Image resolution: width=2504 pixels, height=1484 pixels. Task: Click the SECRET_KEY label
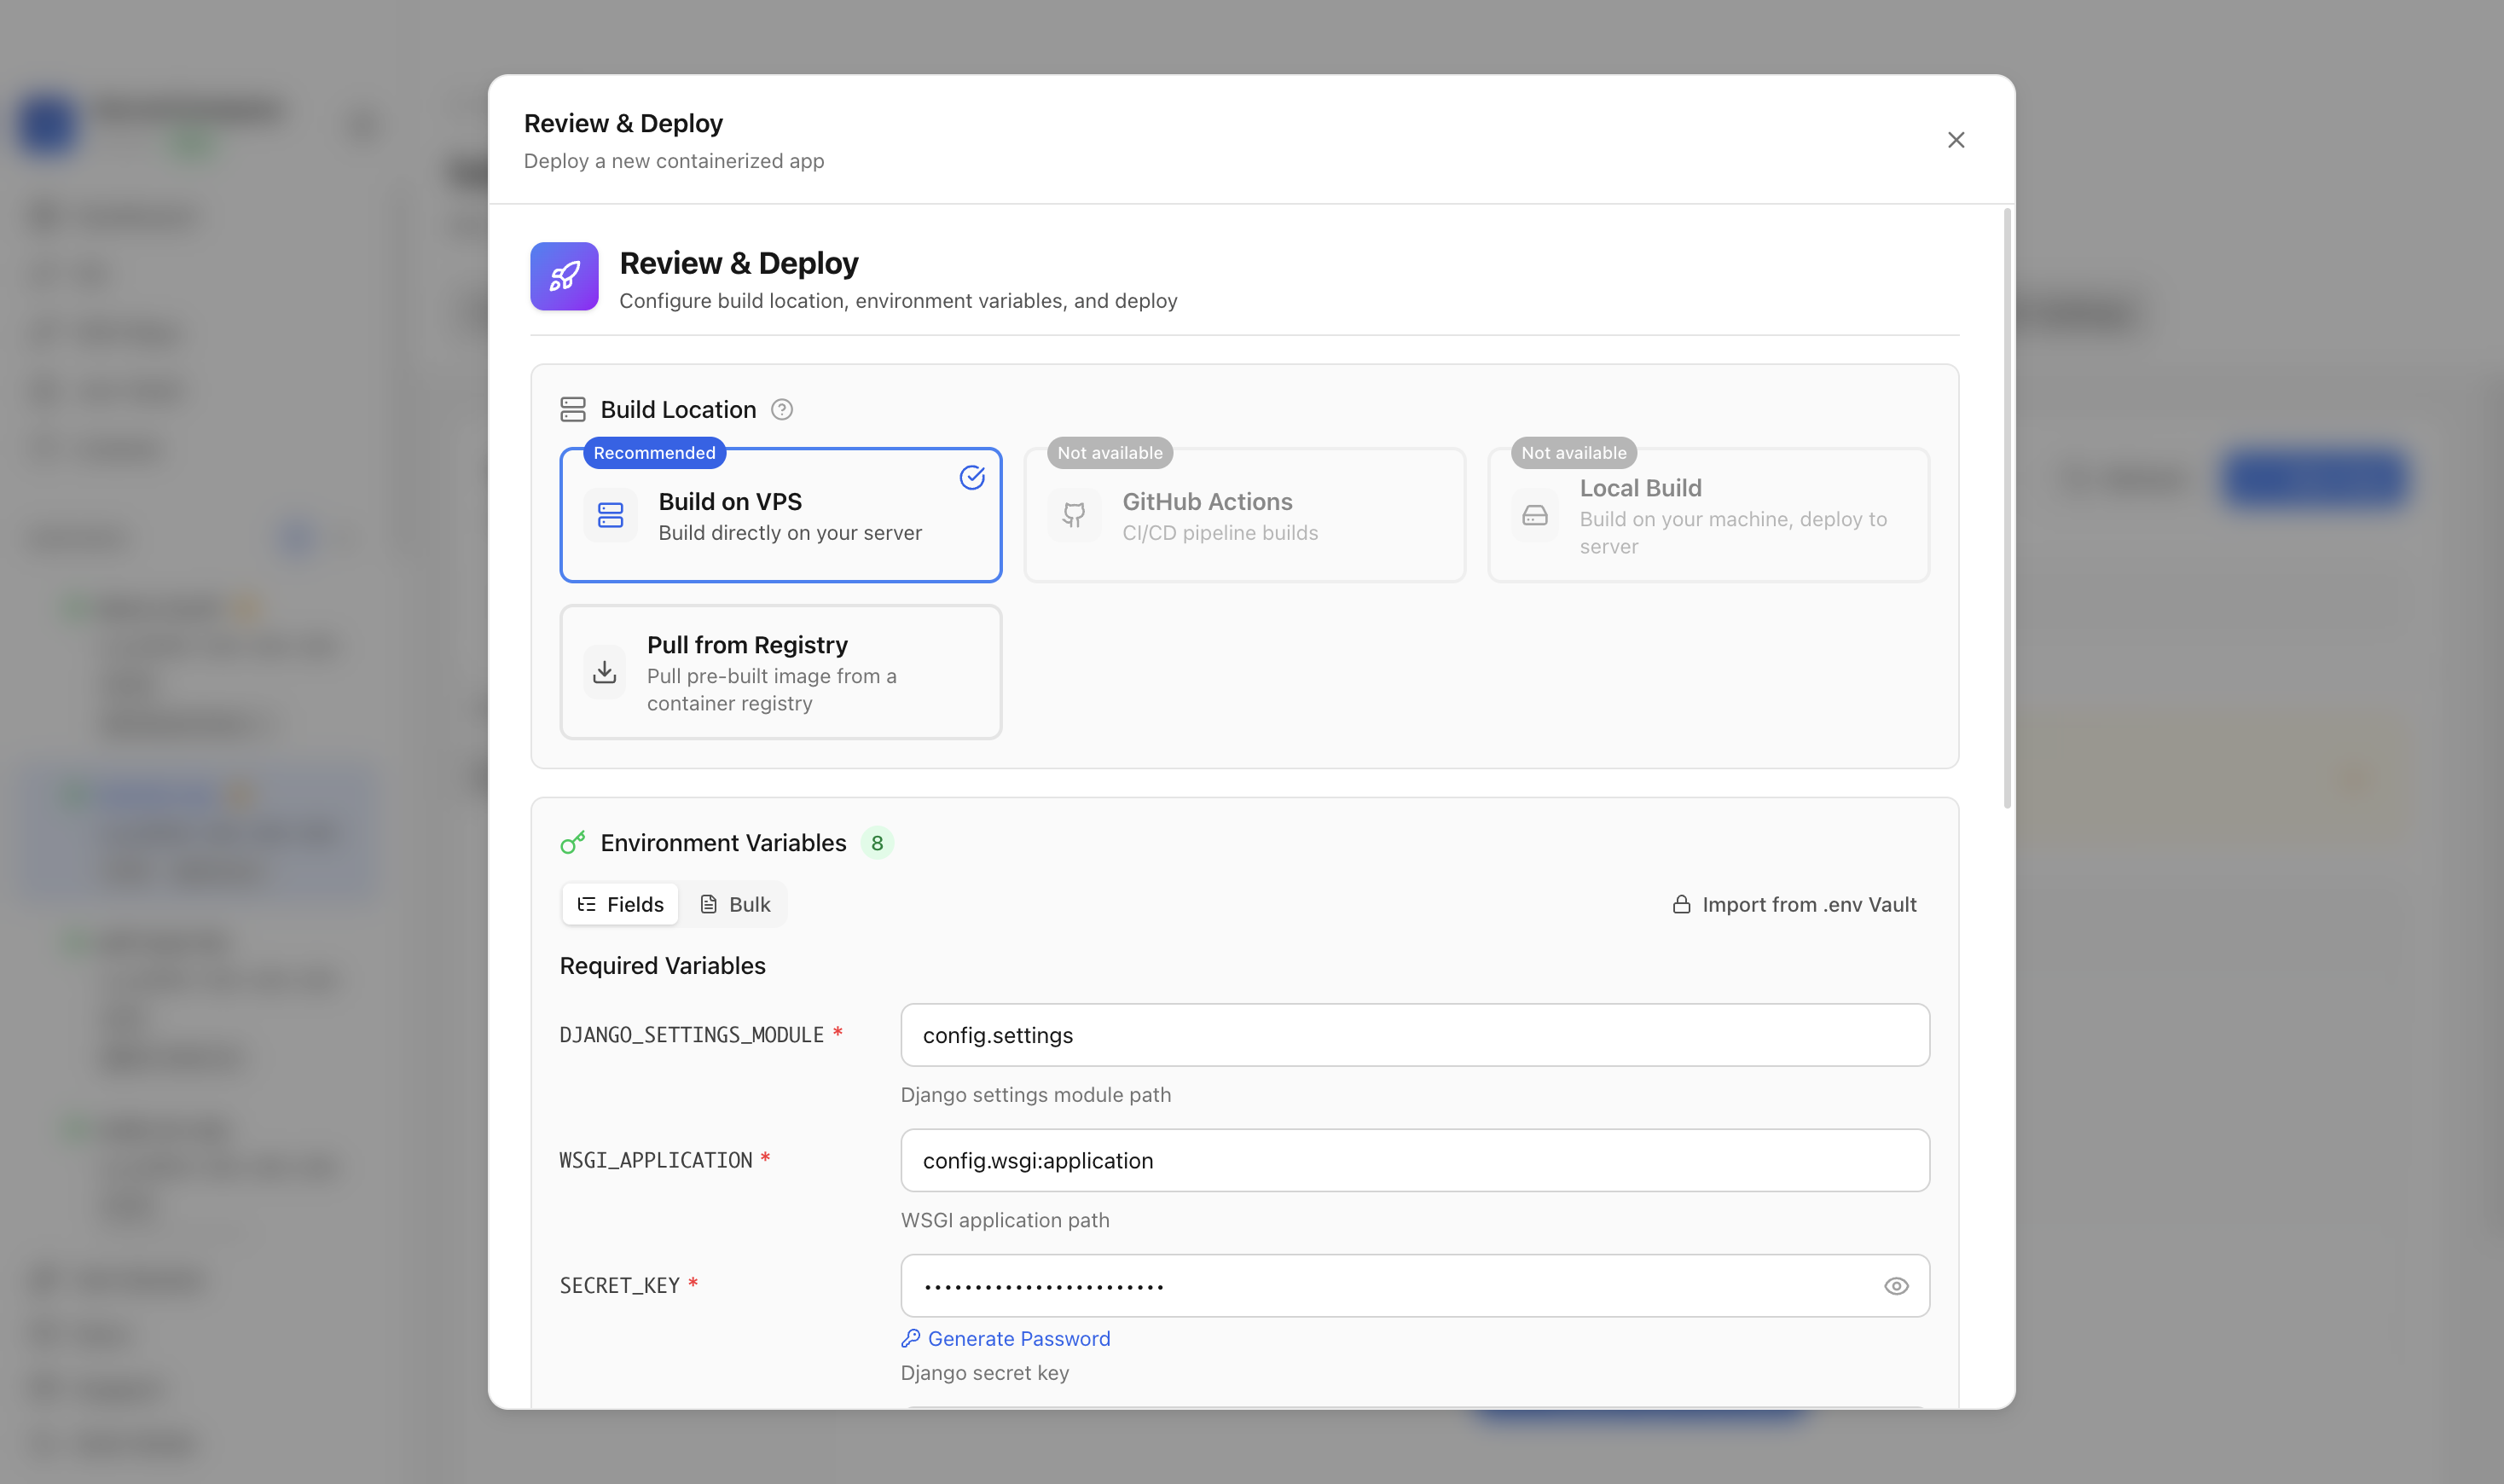tap(620, 1286)
